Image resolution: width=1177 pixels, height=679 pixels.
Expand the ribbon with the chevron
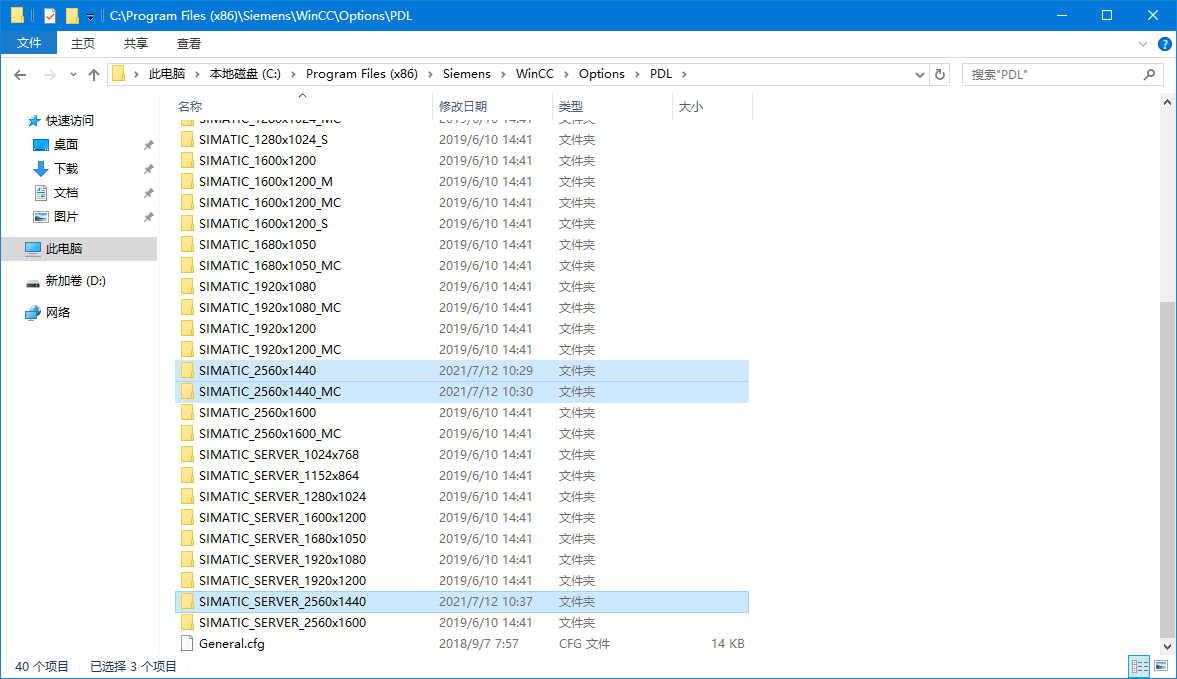coord(1142,44)
